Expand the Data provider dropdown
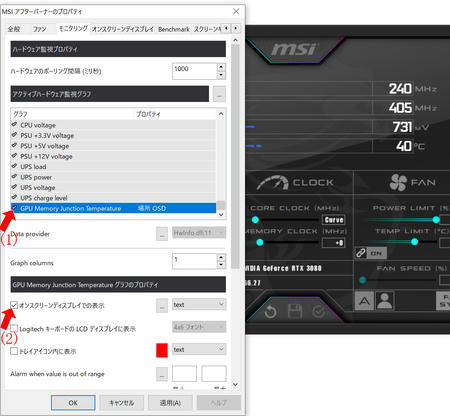450x416 pixels. tap(199, 233)
